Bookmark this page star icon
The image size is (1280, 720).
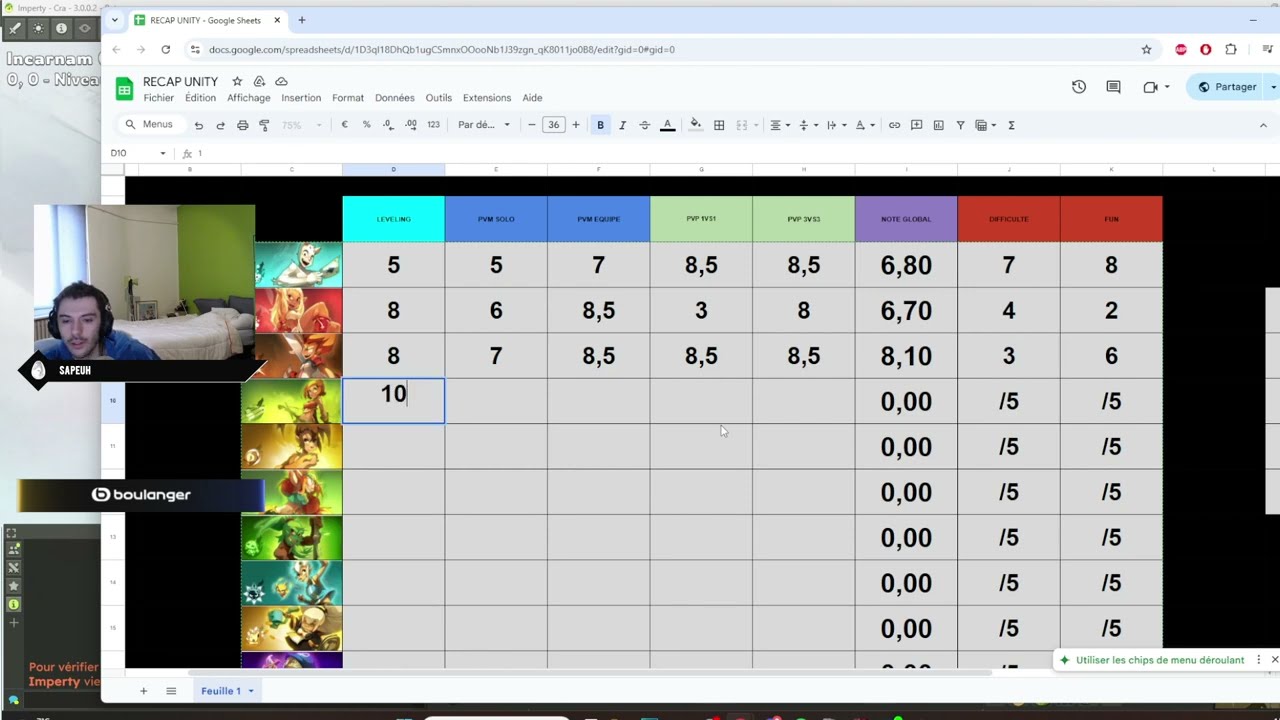[x=1146, y=49]
